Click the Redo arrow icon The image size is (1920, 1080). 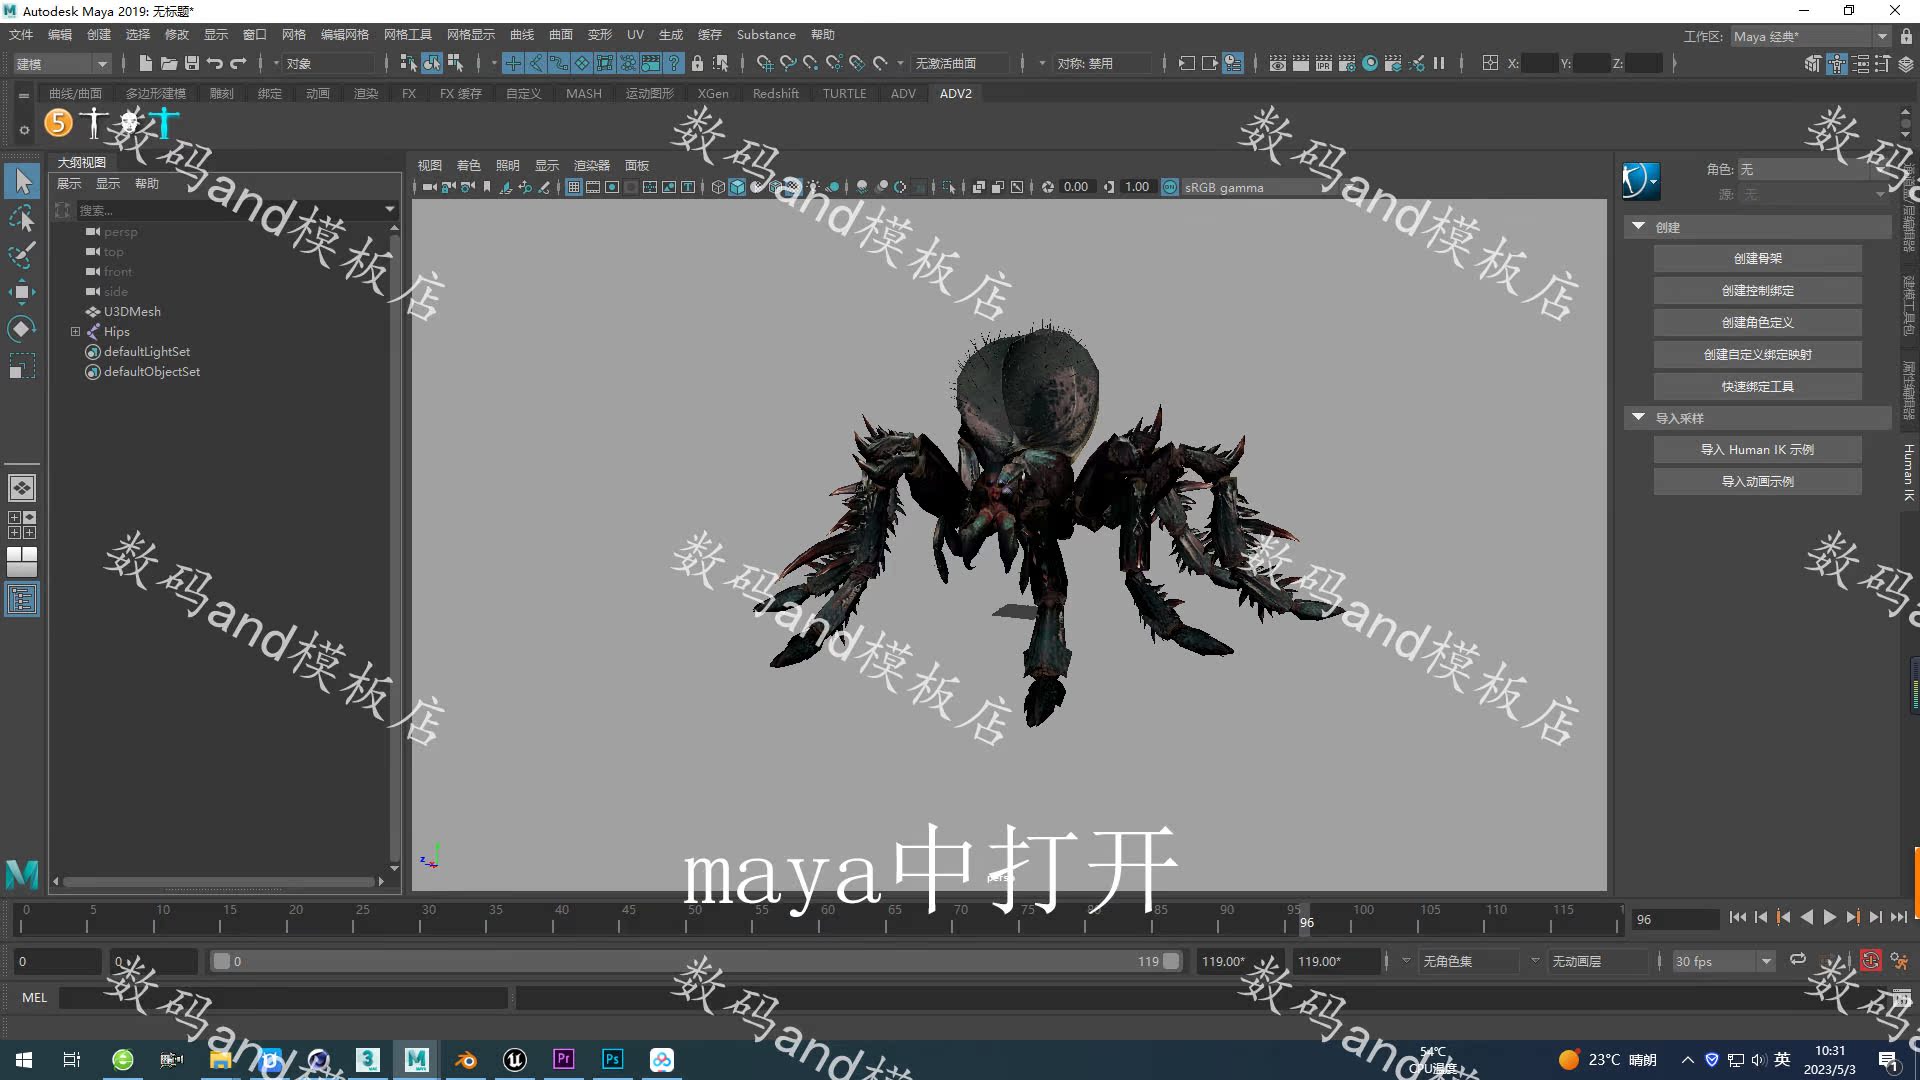238,63
